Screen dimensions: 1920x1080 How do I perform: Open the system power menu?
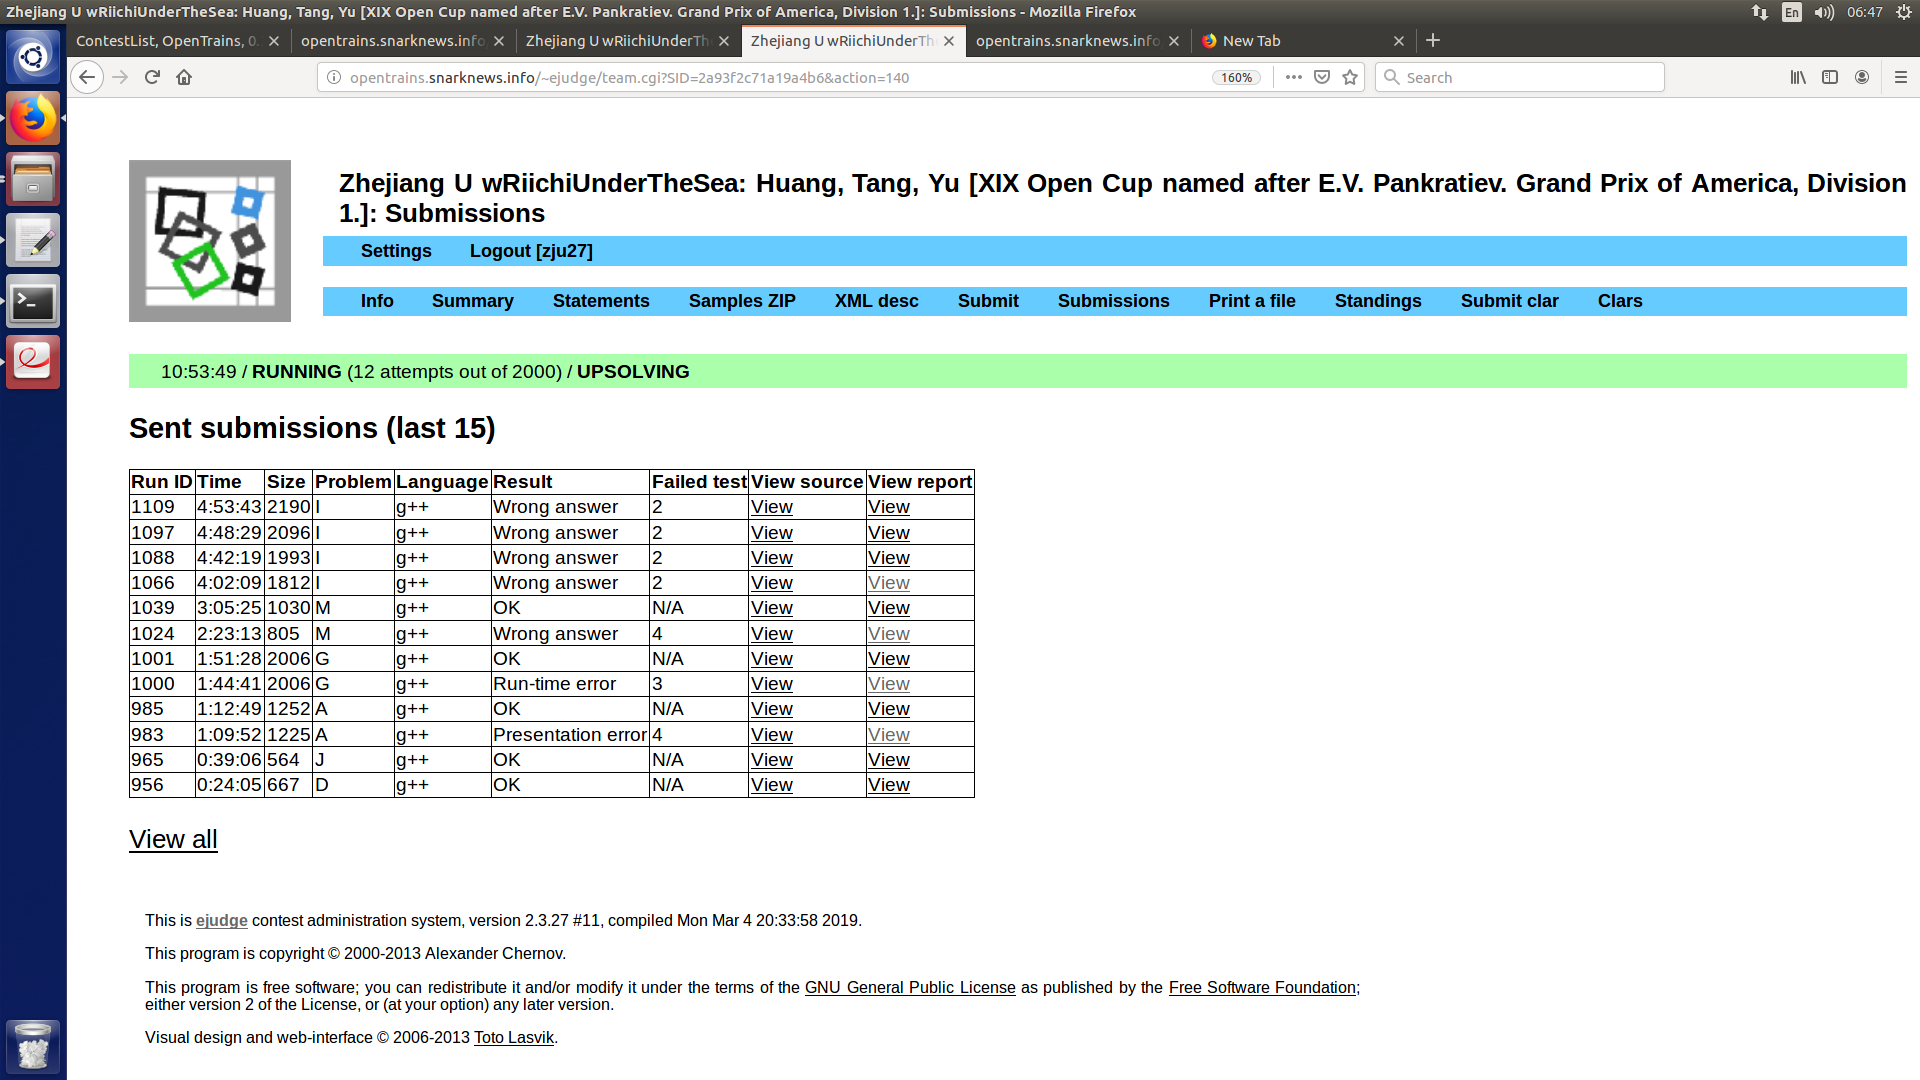click(x=1903, y=12)
